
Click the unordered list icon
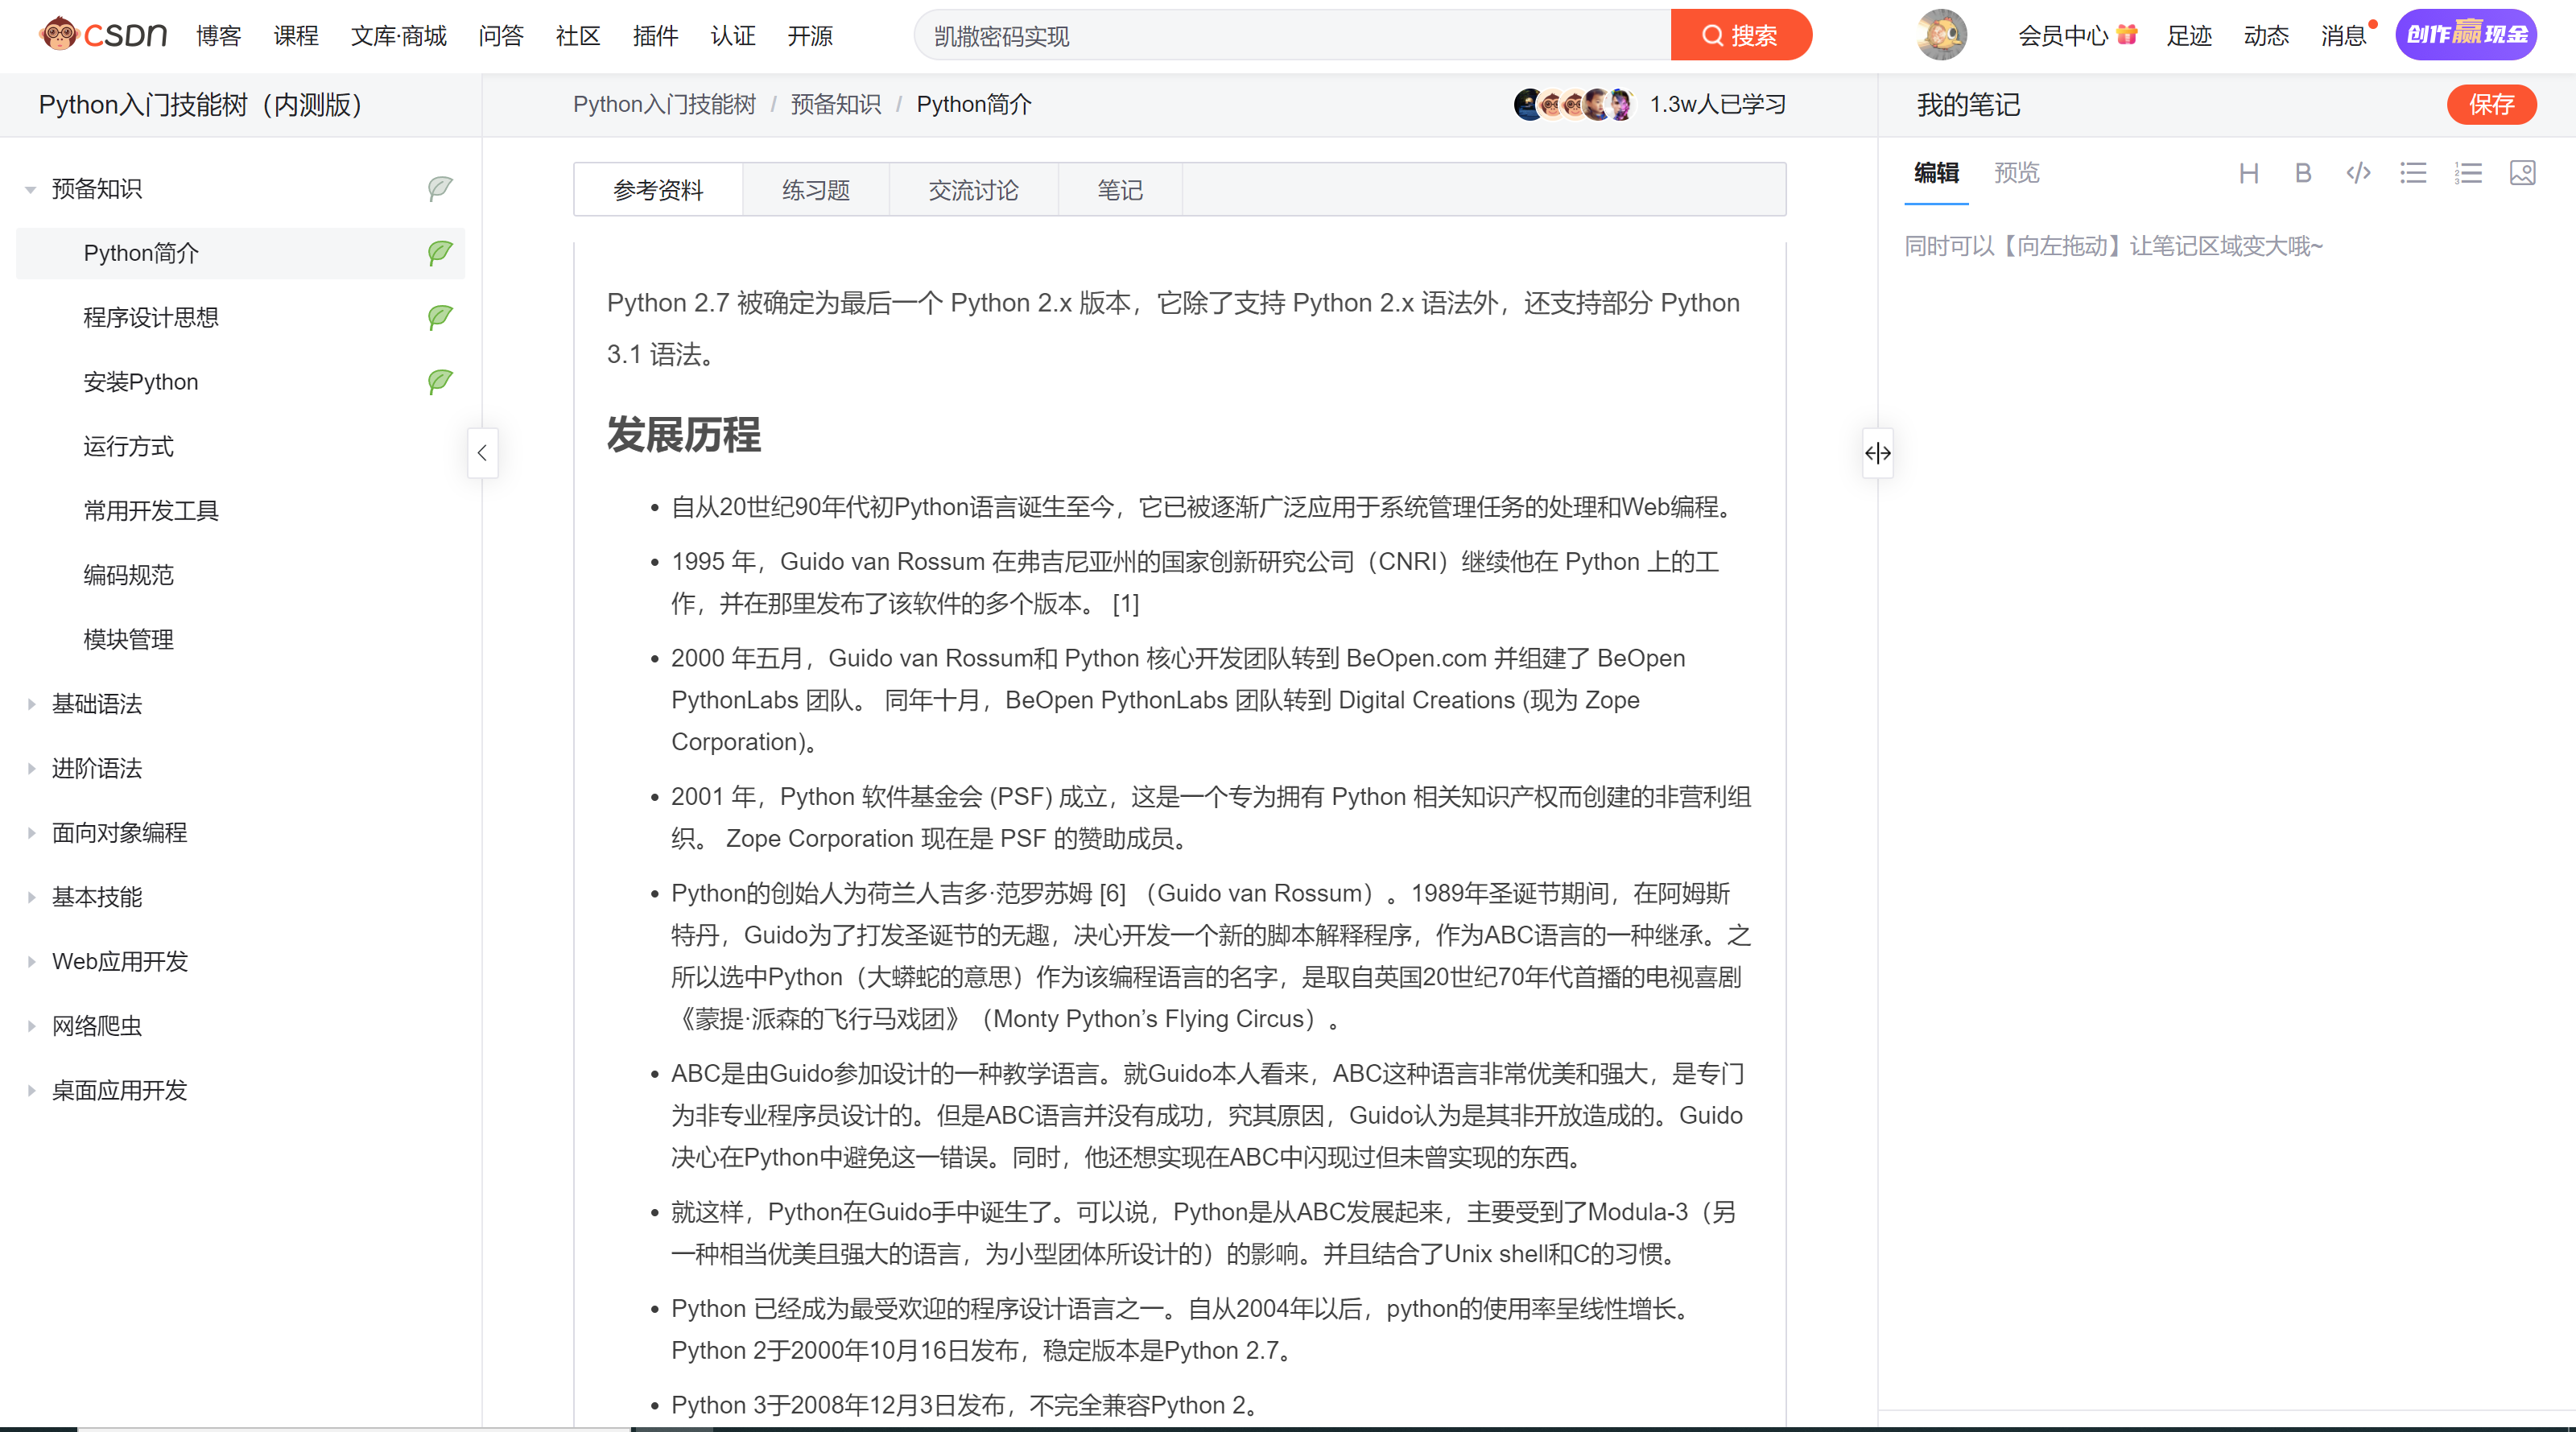[x=2413, y=173]
